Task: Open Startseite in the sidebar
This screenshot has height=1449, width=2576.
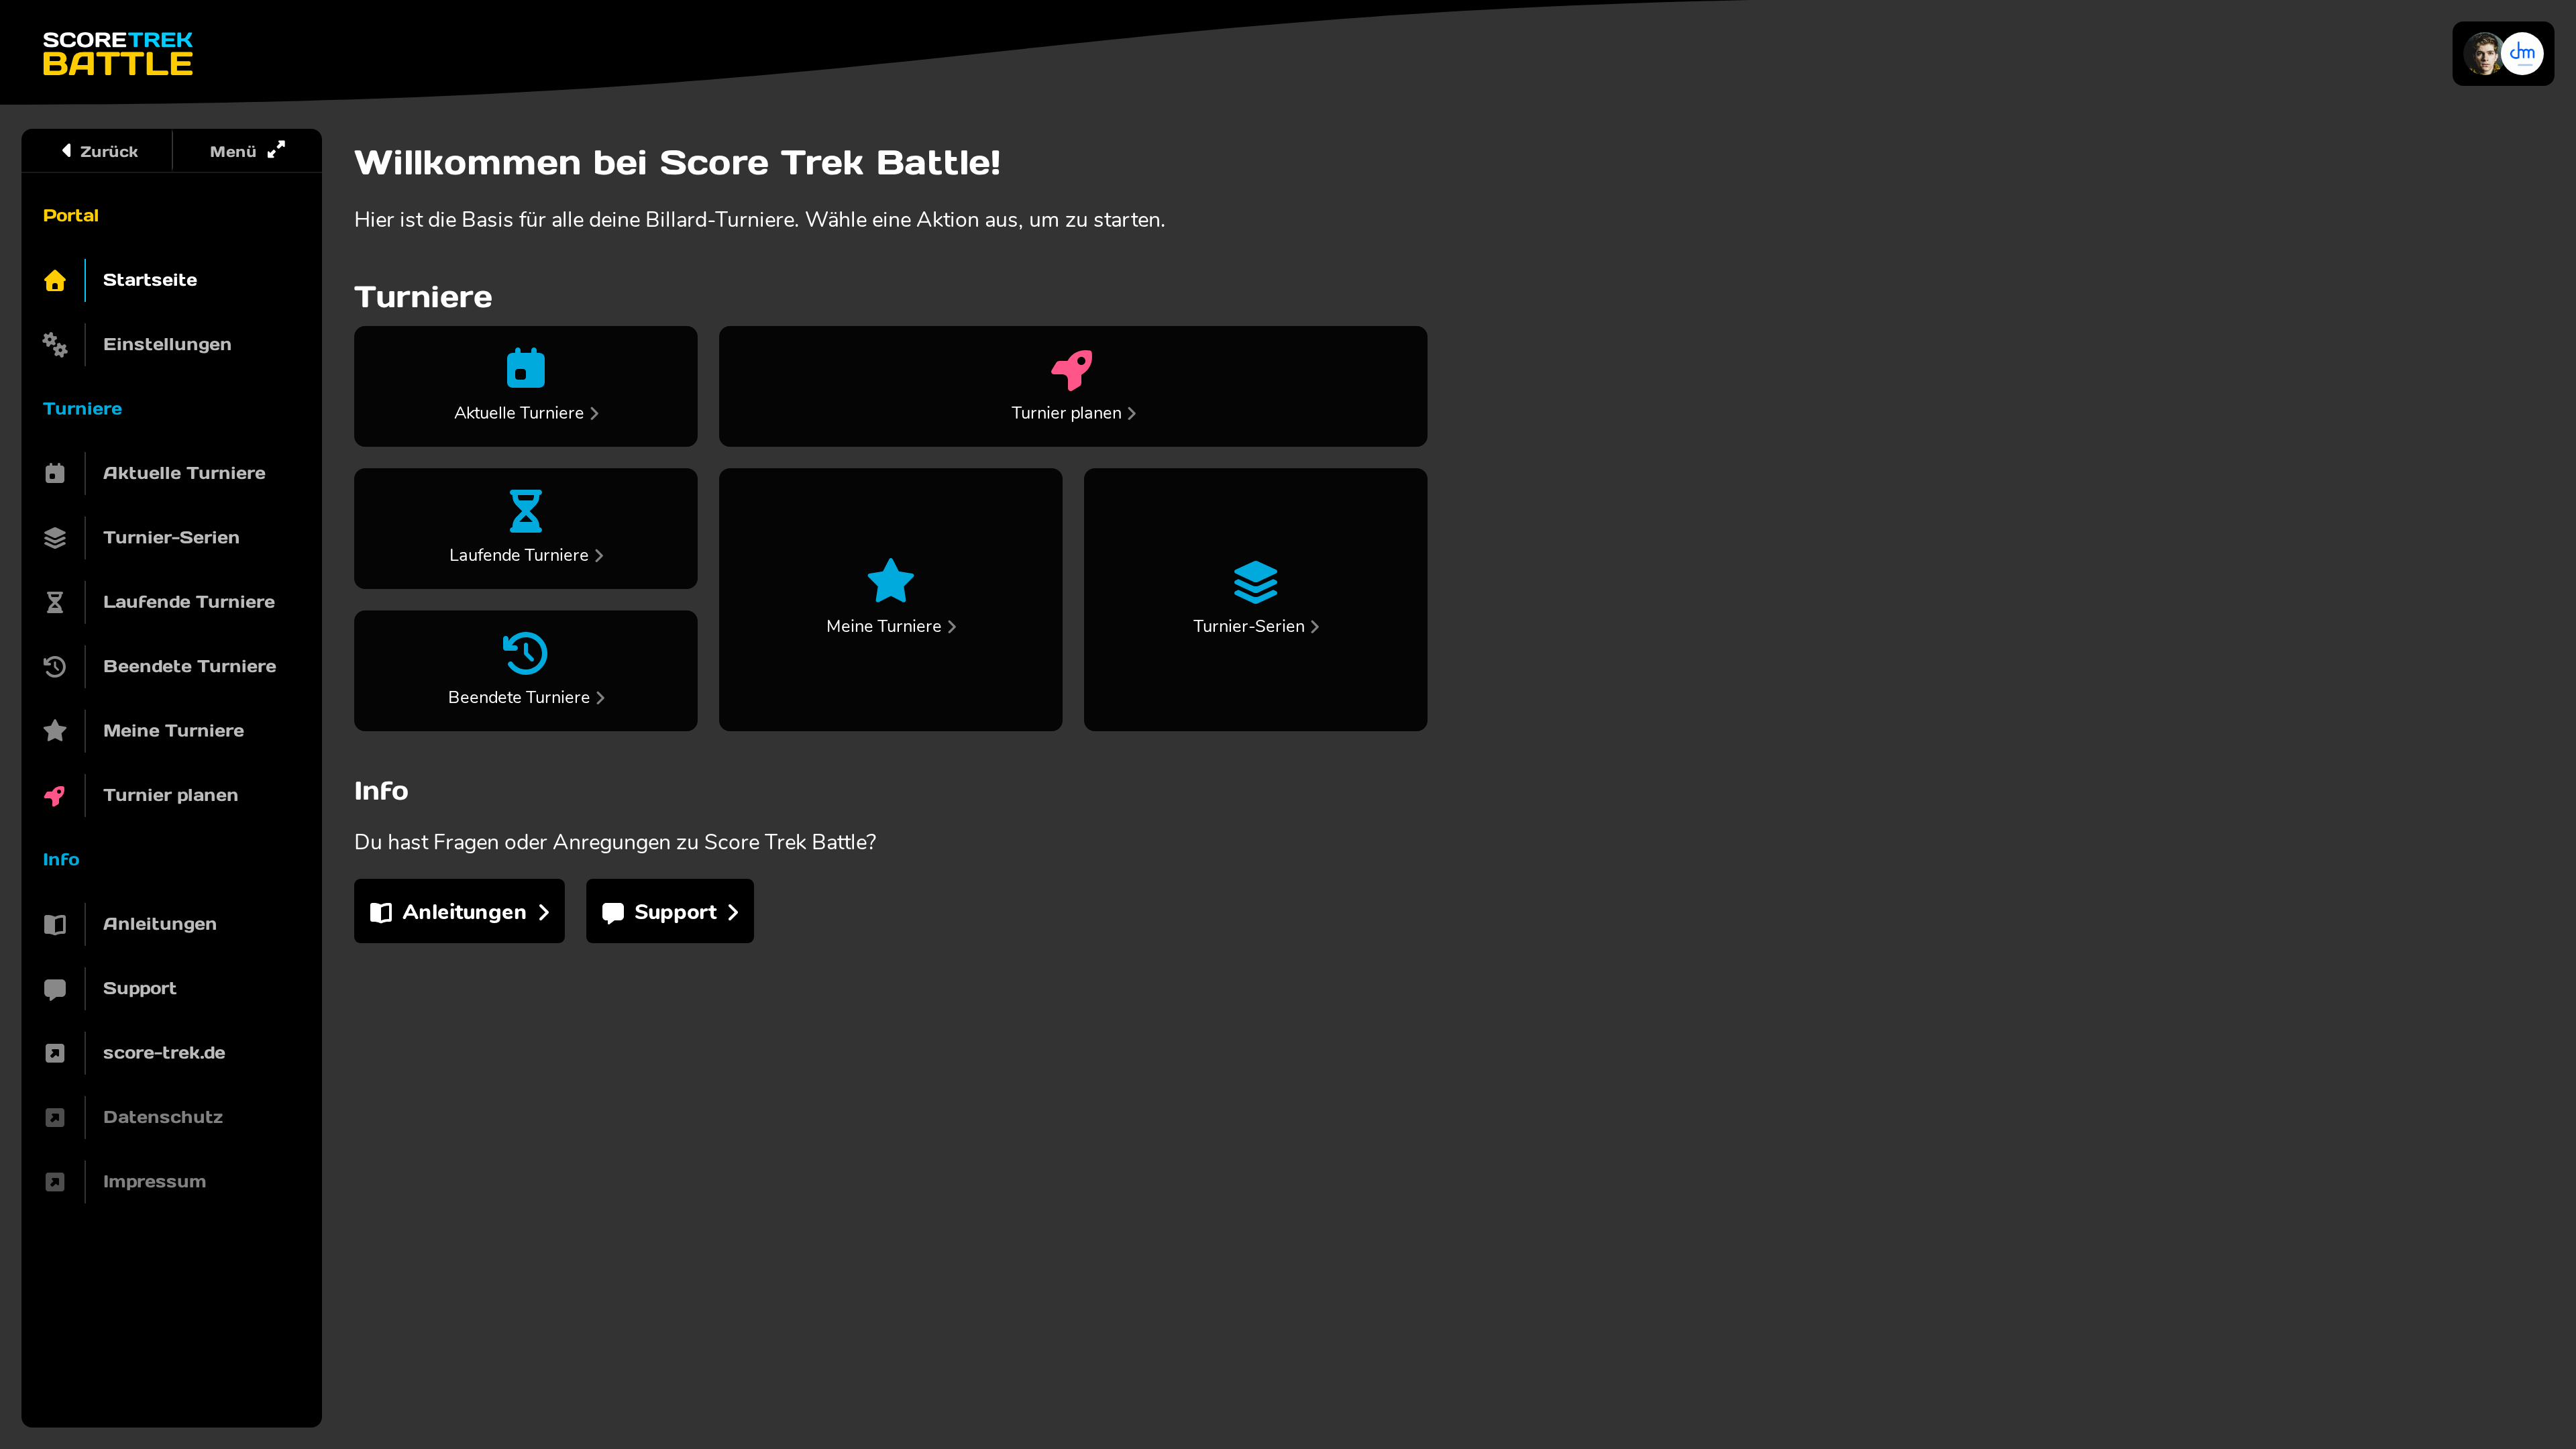Action: [150, 280]
